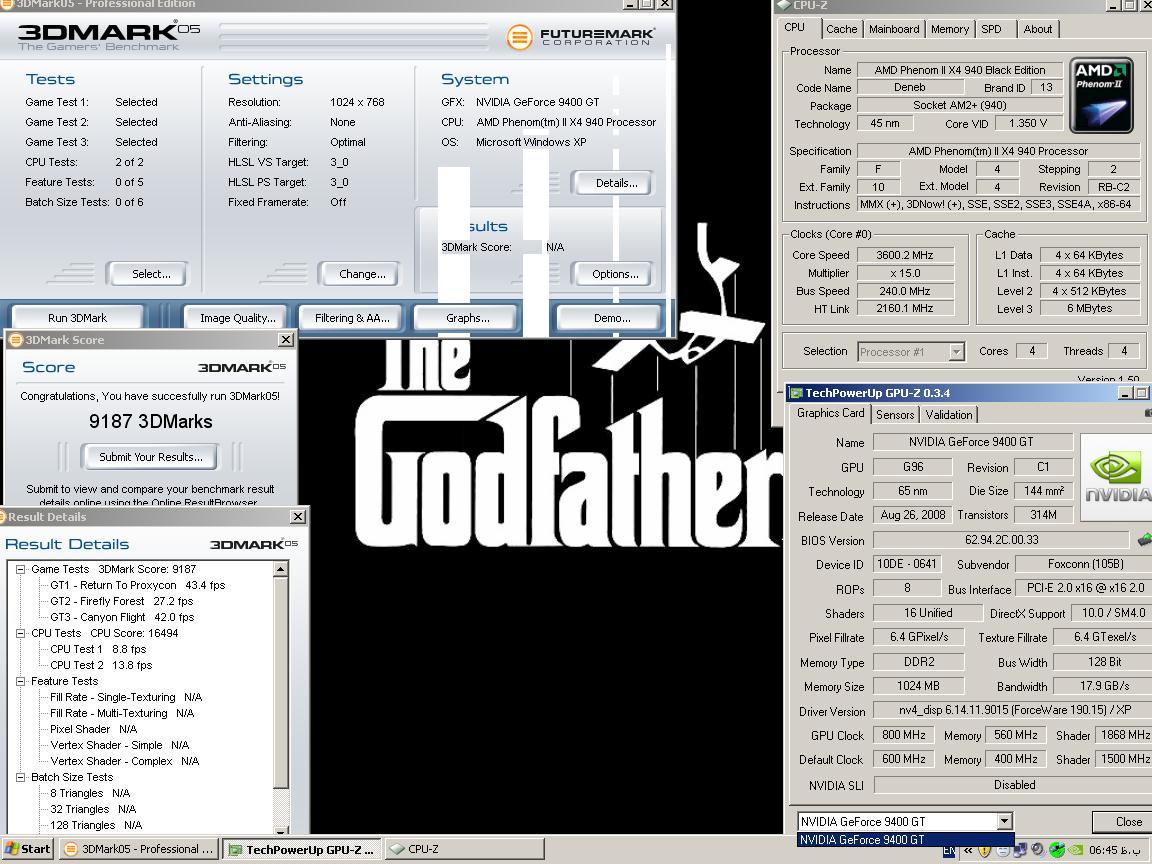Image resolution: width=1152 pixels, height=864 pixels.
Task: Expand hidden tray icons with double chevron
Action: 968,851
